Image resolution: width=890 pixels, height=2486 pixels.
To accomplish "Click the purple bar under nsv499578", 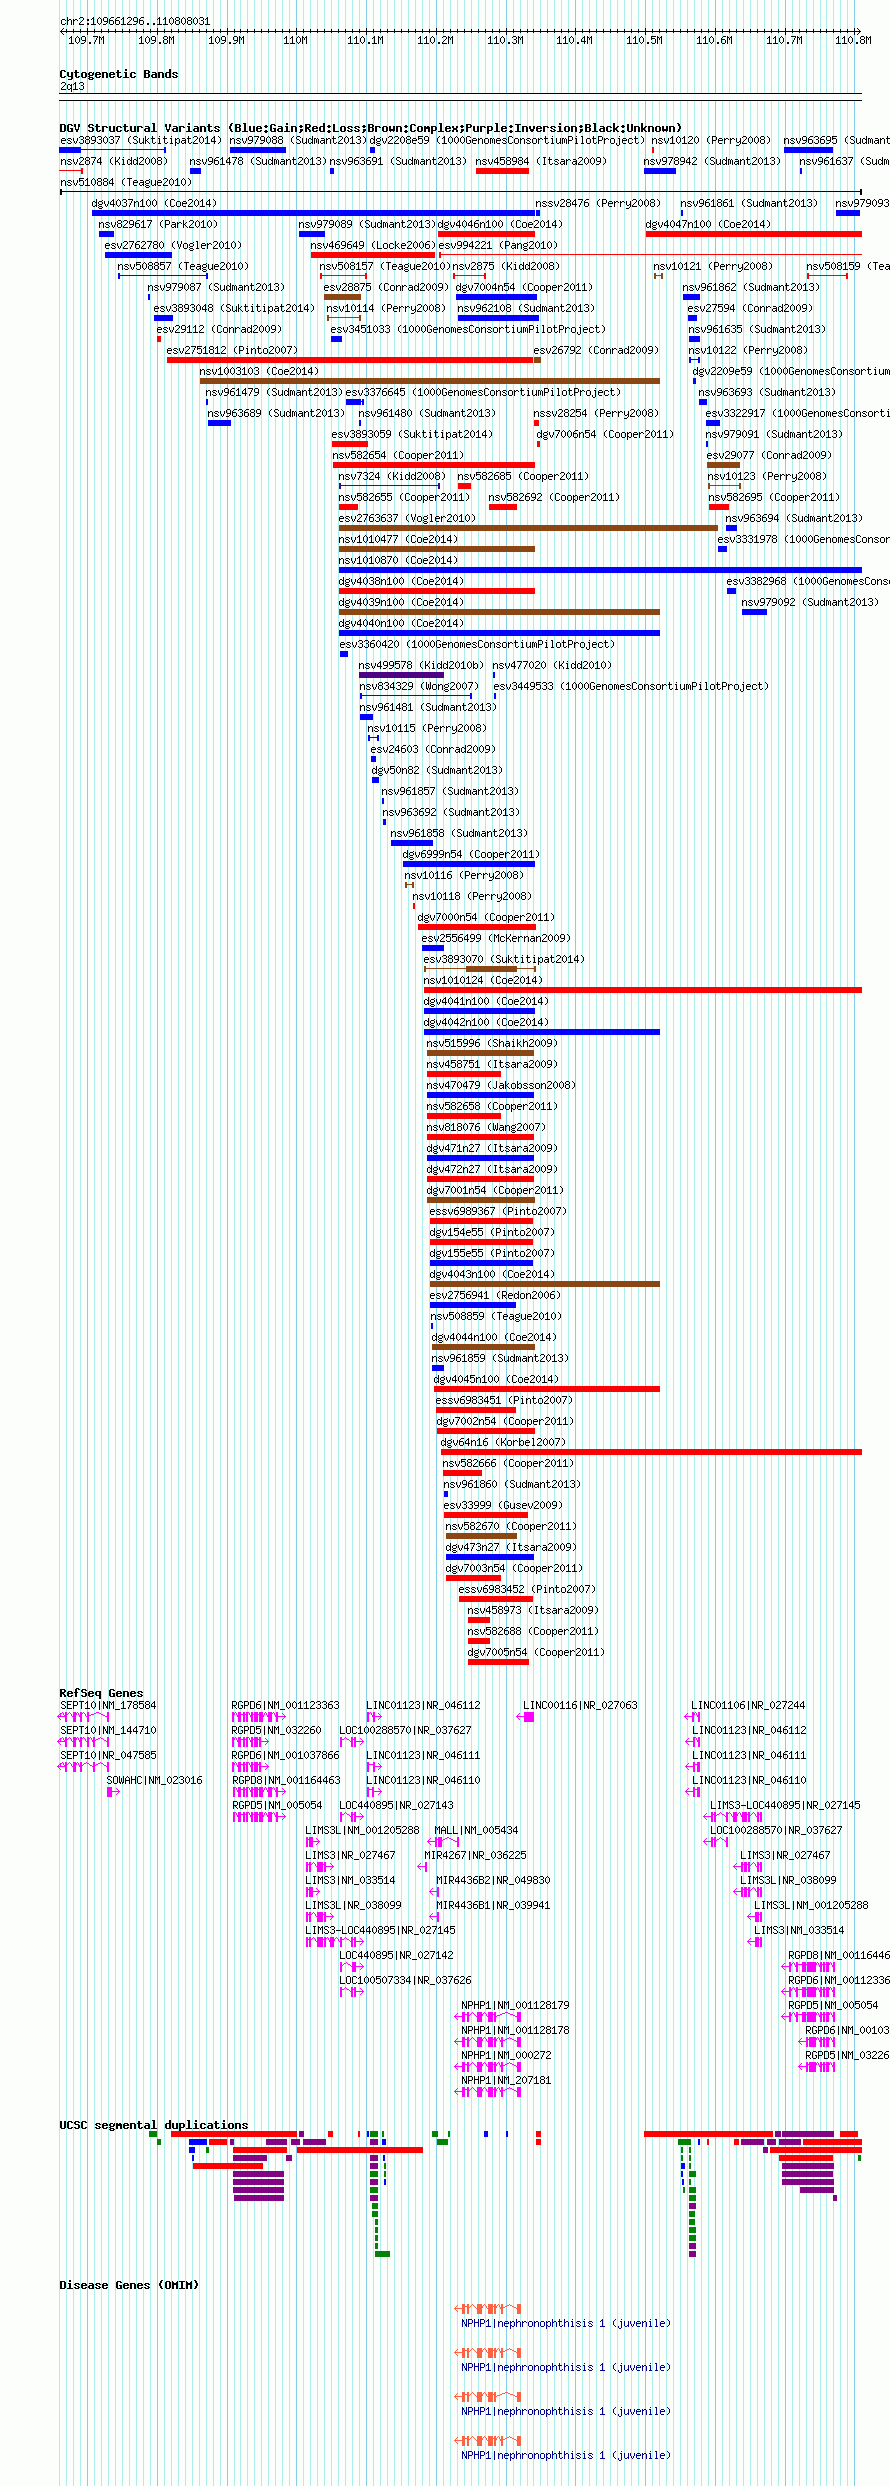I will 401,675.
